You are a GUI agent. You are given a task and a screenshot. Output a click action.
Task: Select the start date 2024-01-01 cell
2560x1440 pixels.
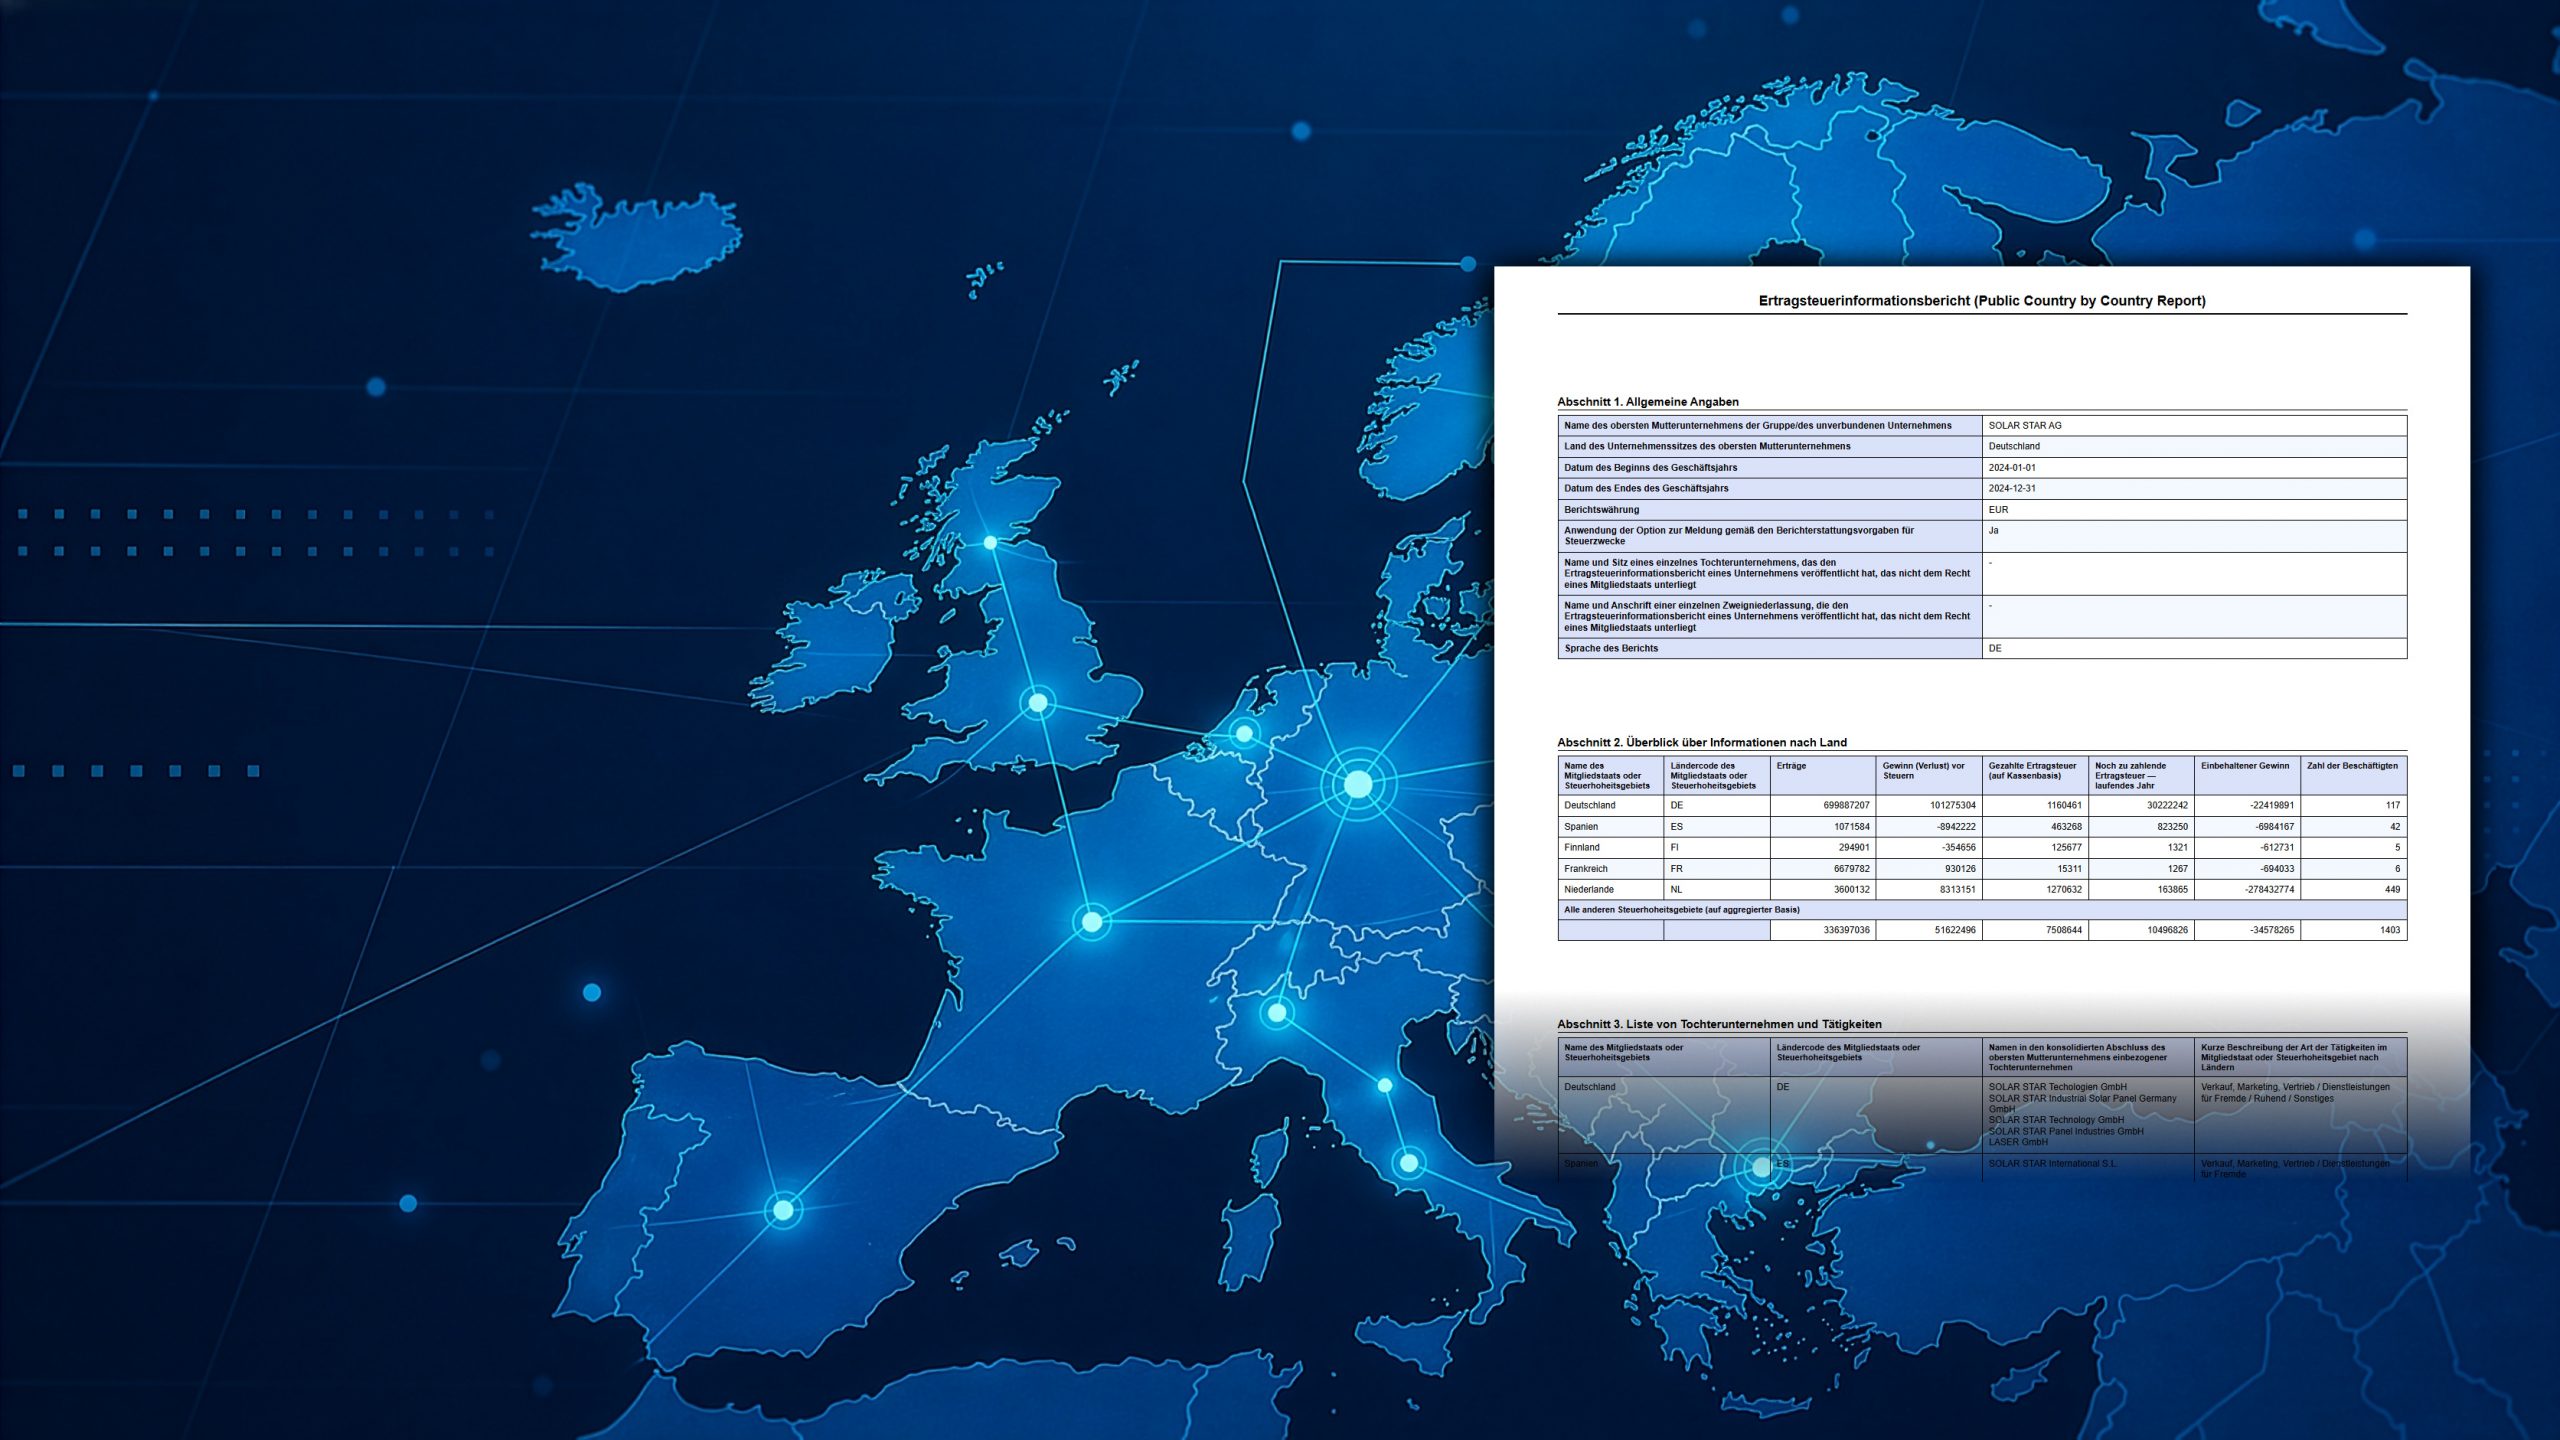[x=2011, y=467]
